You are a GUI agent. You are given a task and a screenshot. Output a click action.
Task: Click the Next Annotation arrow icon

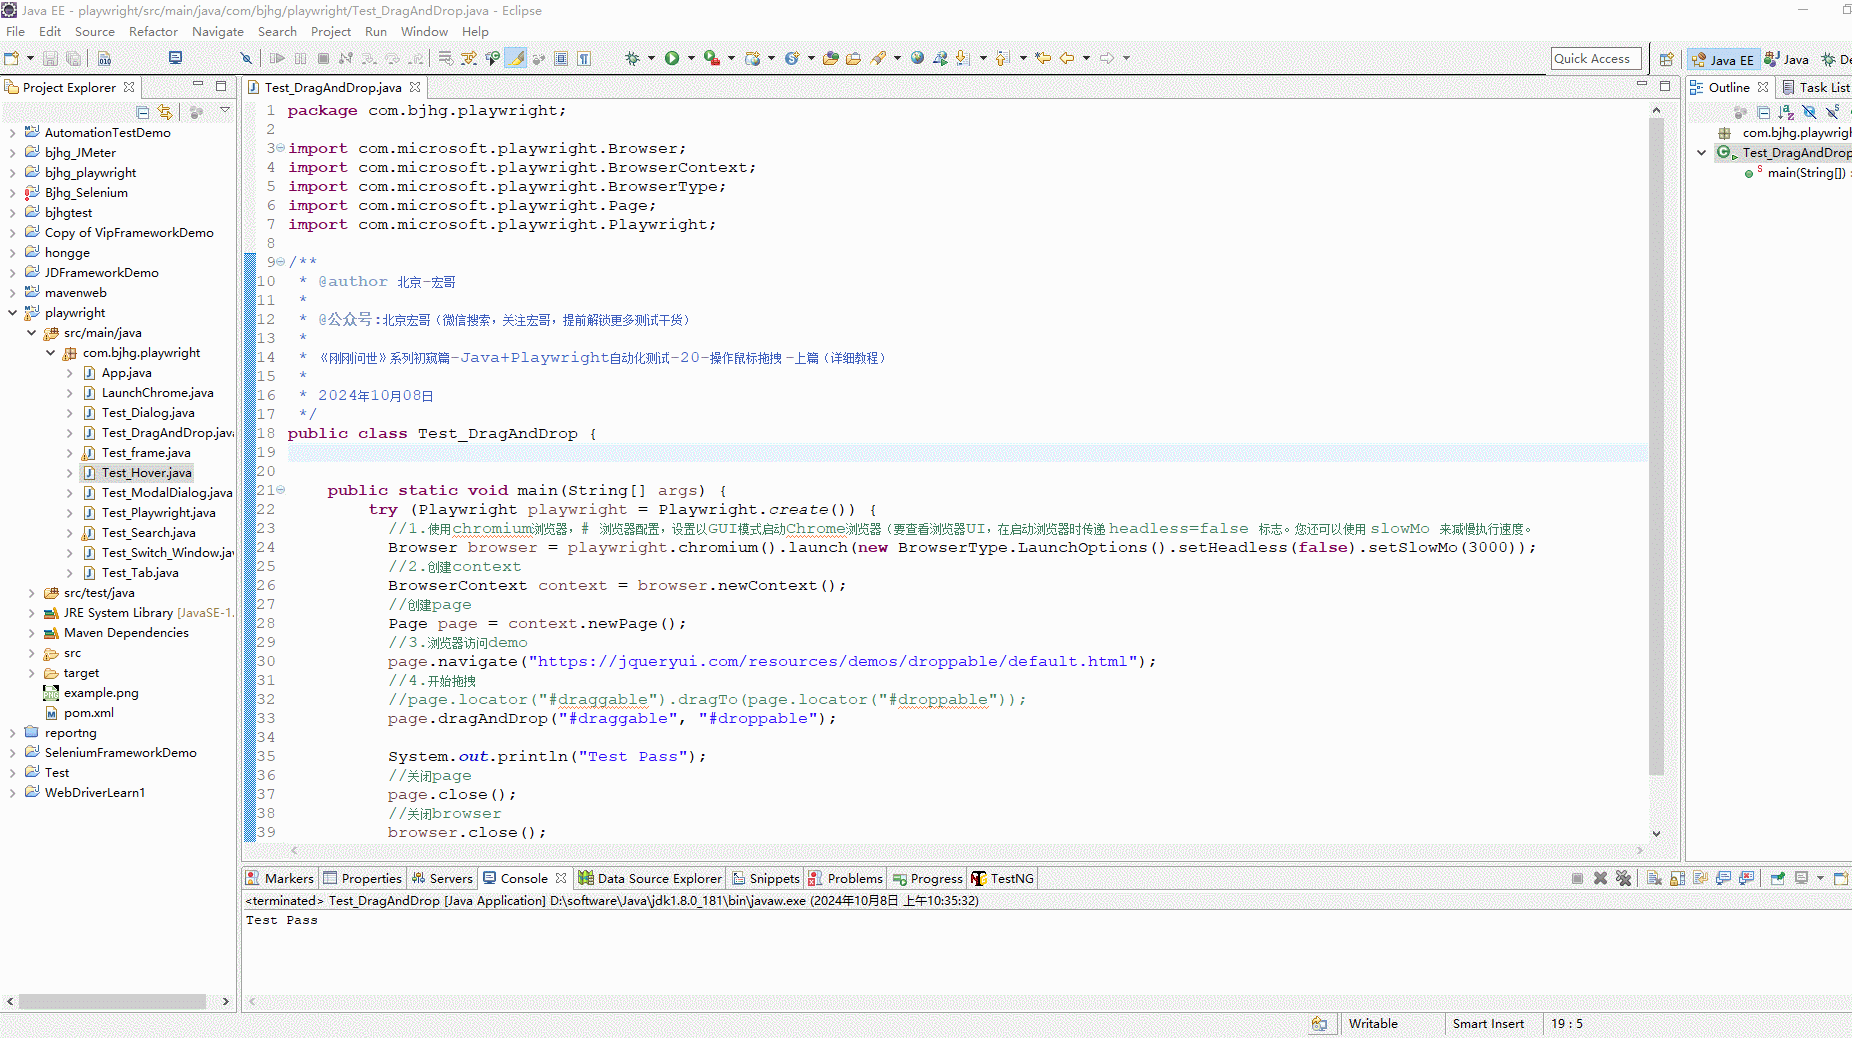click(962, 58)
